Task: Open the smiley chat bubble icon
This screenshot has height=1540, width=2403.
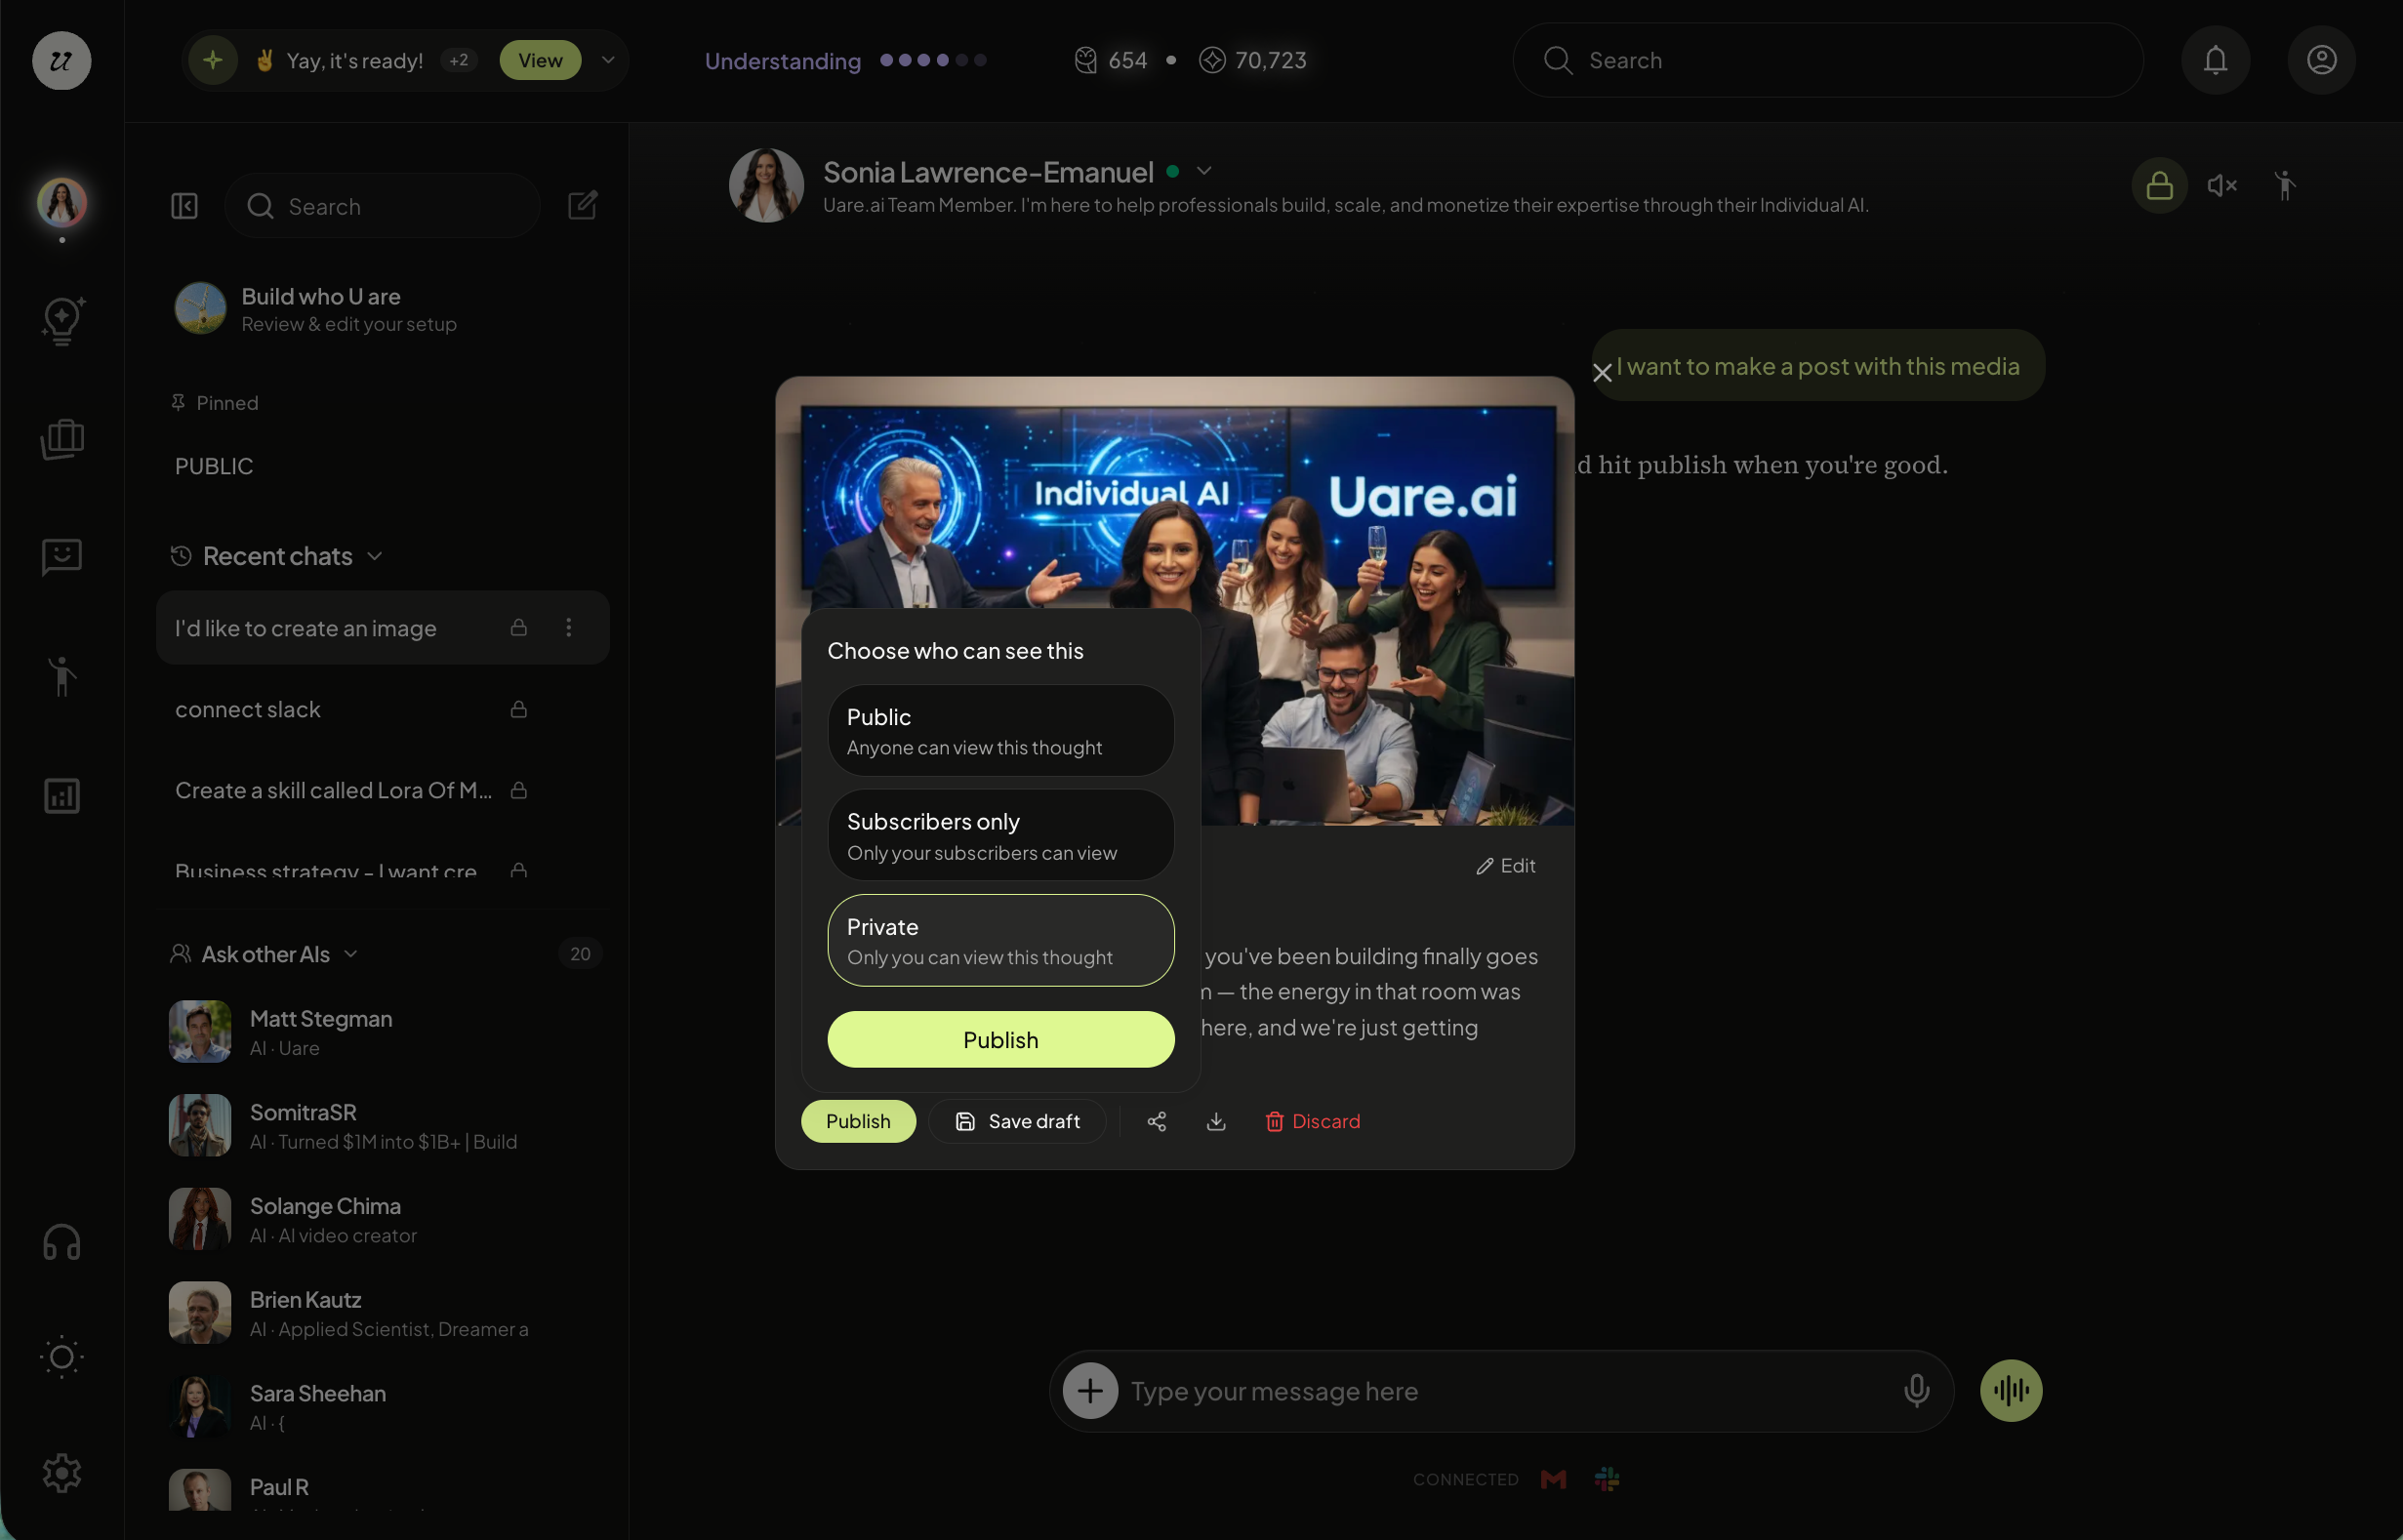Action: pos(62,557)
